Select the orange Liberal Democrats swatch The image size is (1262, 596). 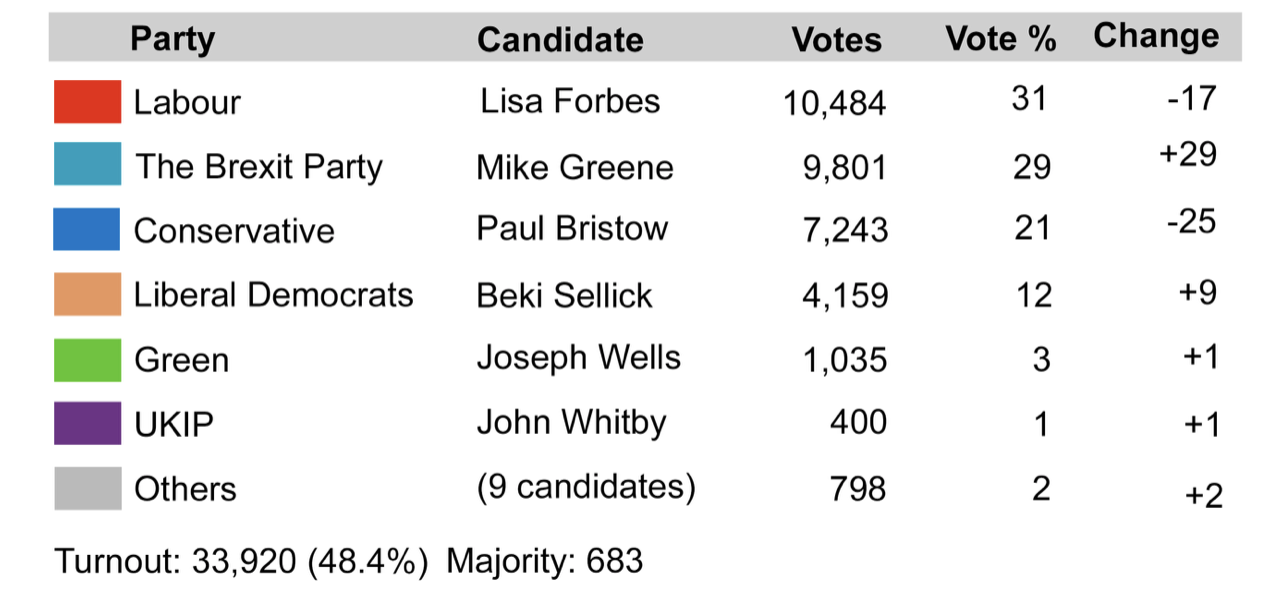tap(87, 294)
